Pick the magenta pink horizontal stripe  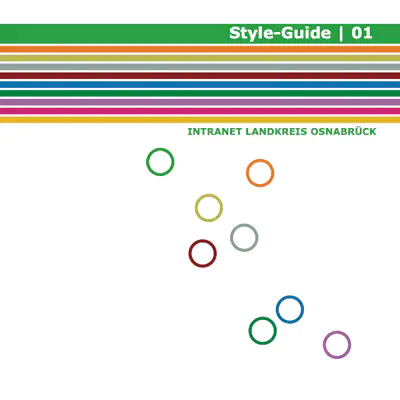click(x=200, y=111)
